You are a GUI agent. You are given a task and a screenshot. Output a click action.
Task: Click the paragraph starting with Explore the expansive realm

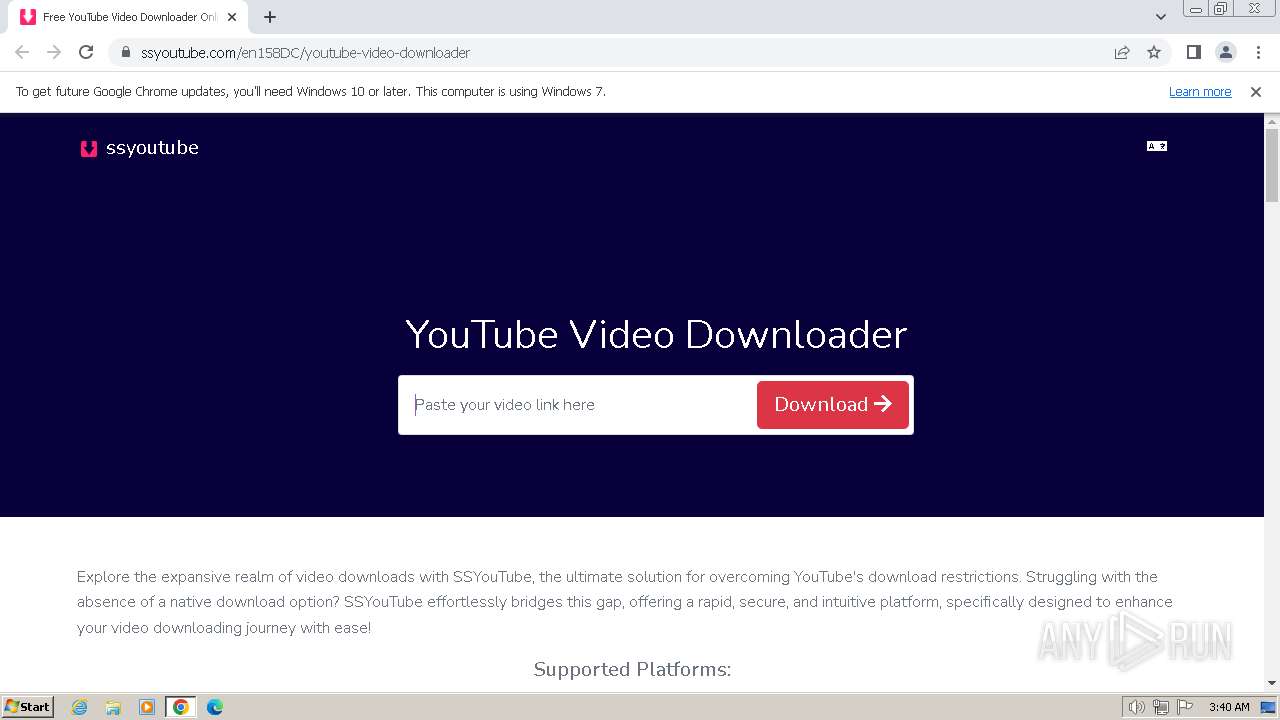click(x=625, y=602)
